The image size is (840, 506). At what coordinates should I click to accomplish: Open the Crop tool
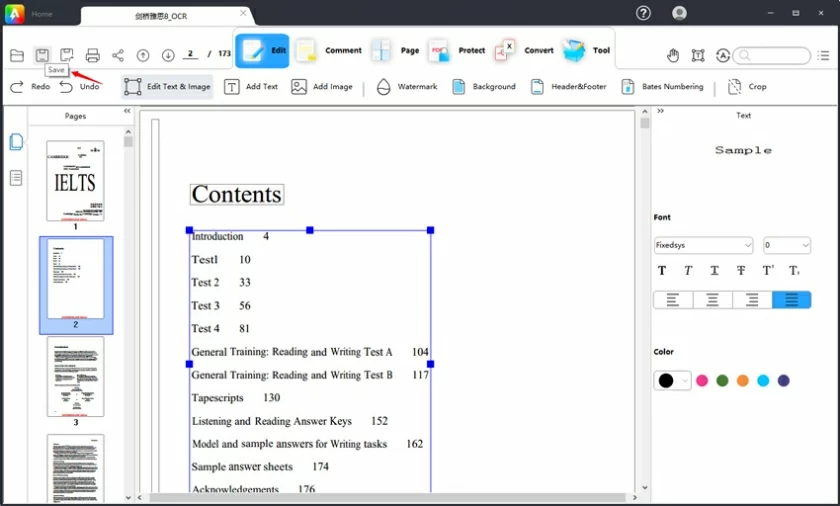tap(747, 87)
